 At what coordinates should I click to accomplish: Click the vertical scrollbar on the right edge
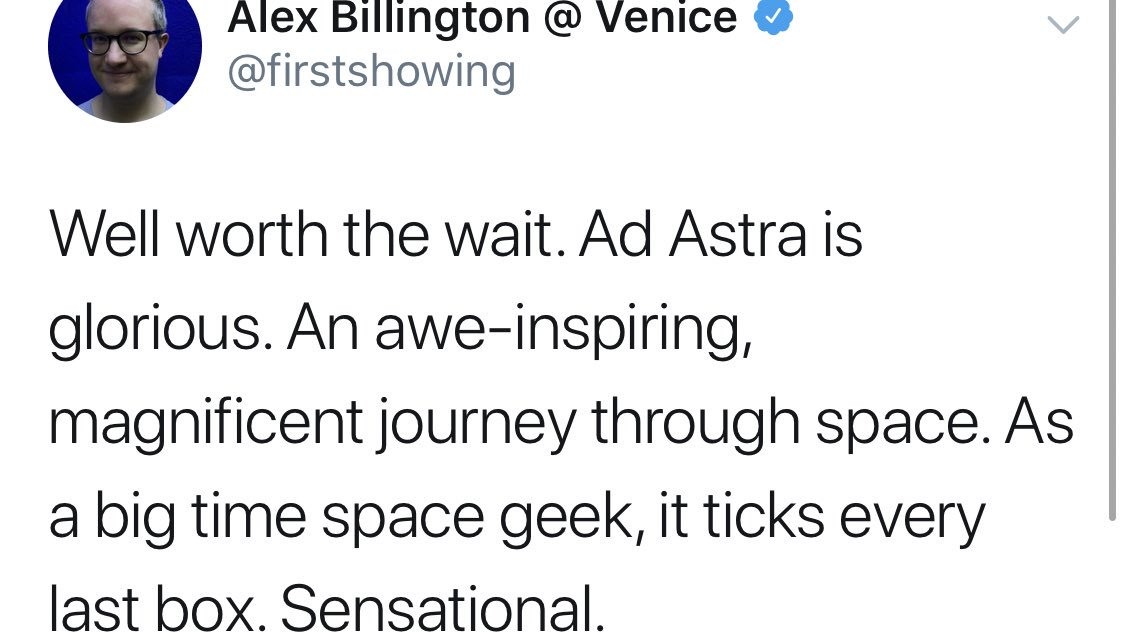click(1112, 258)
